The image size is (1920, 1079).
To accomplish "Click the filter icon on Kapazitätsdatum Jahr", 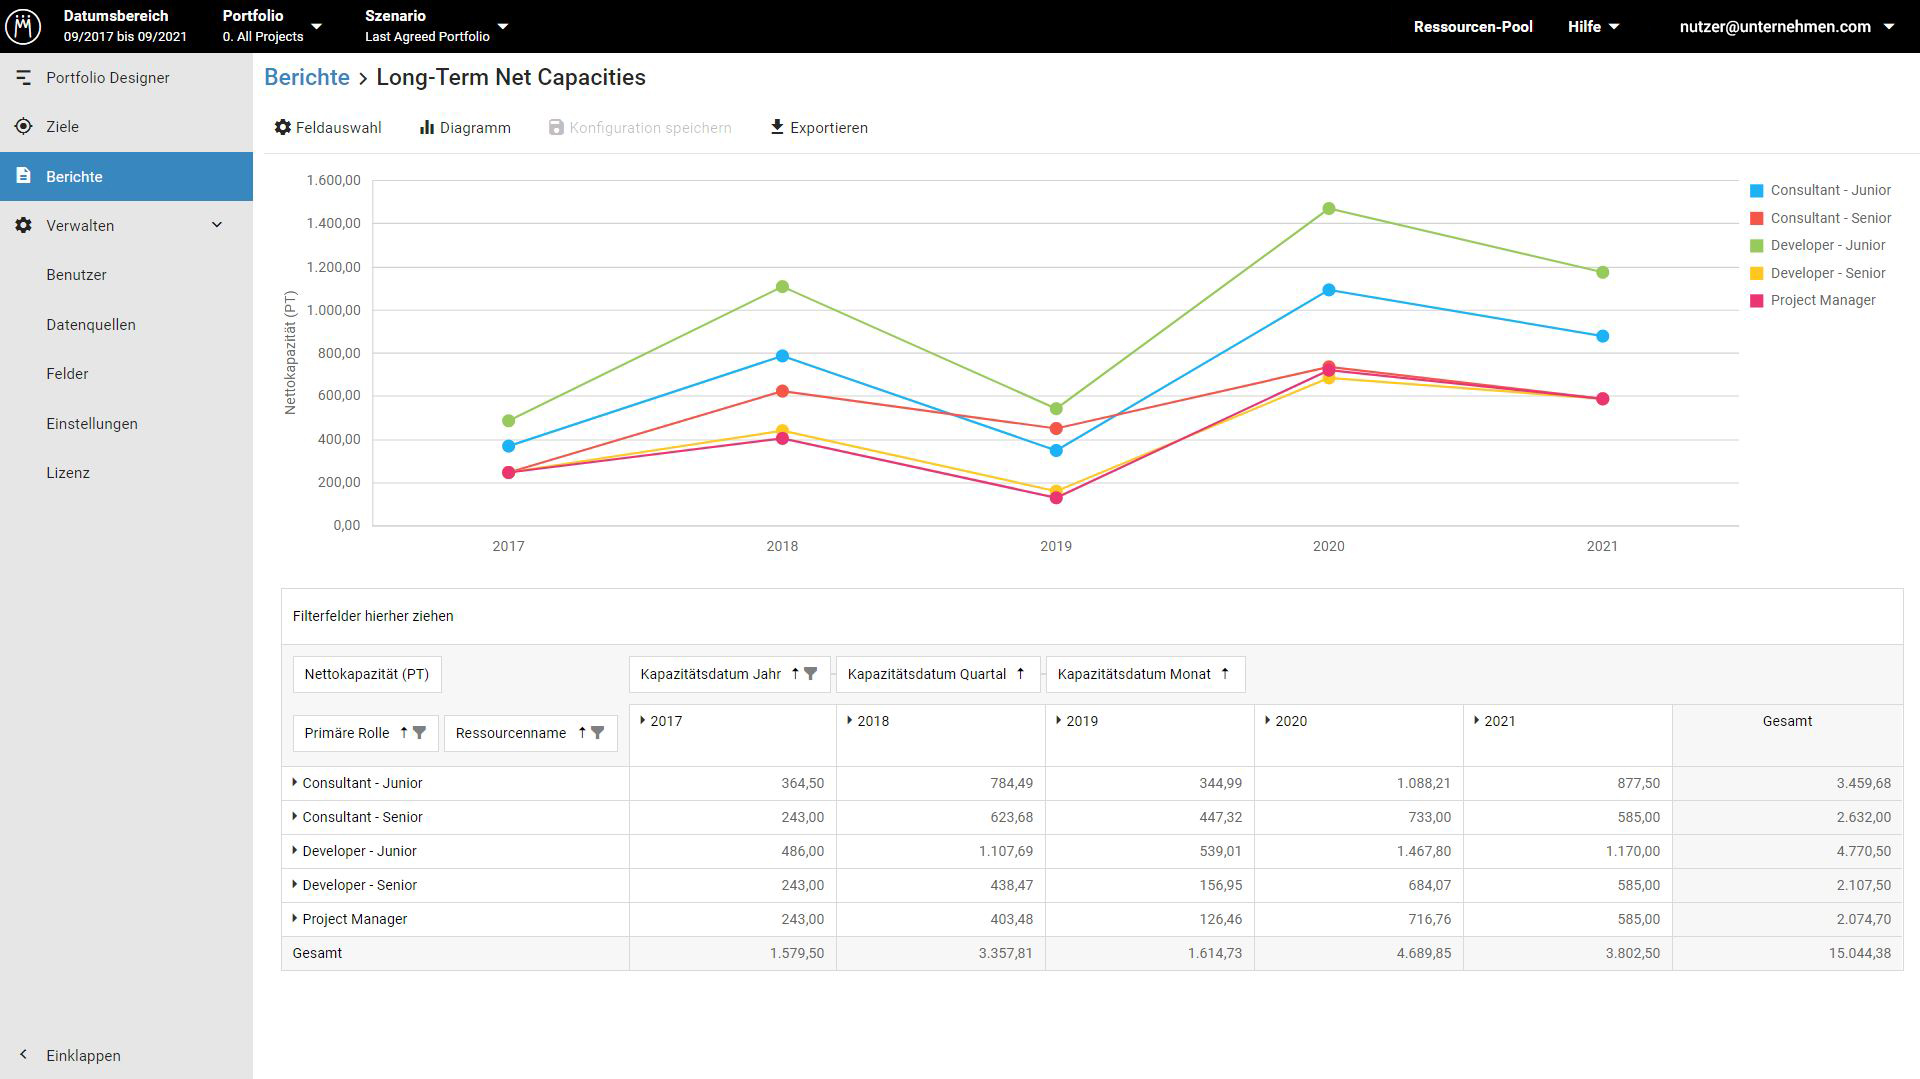I will (811, 674).
